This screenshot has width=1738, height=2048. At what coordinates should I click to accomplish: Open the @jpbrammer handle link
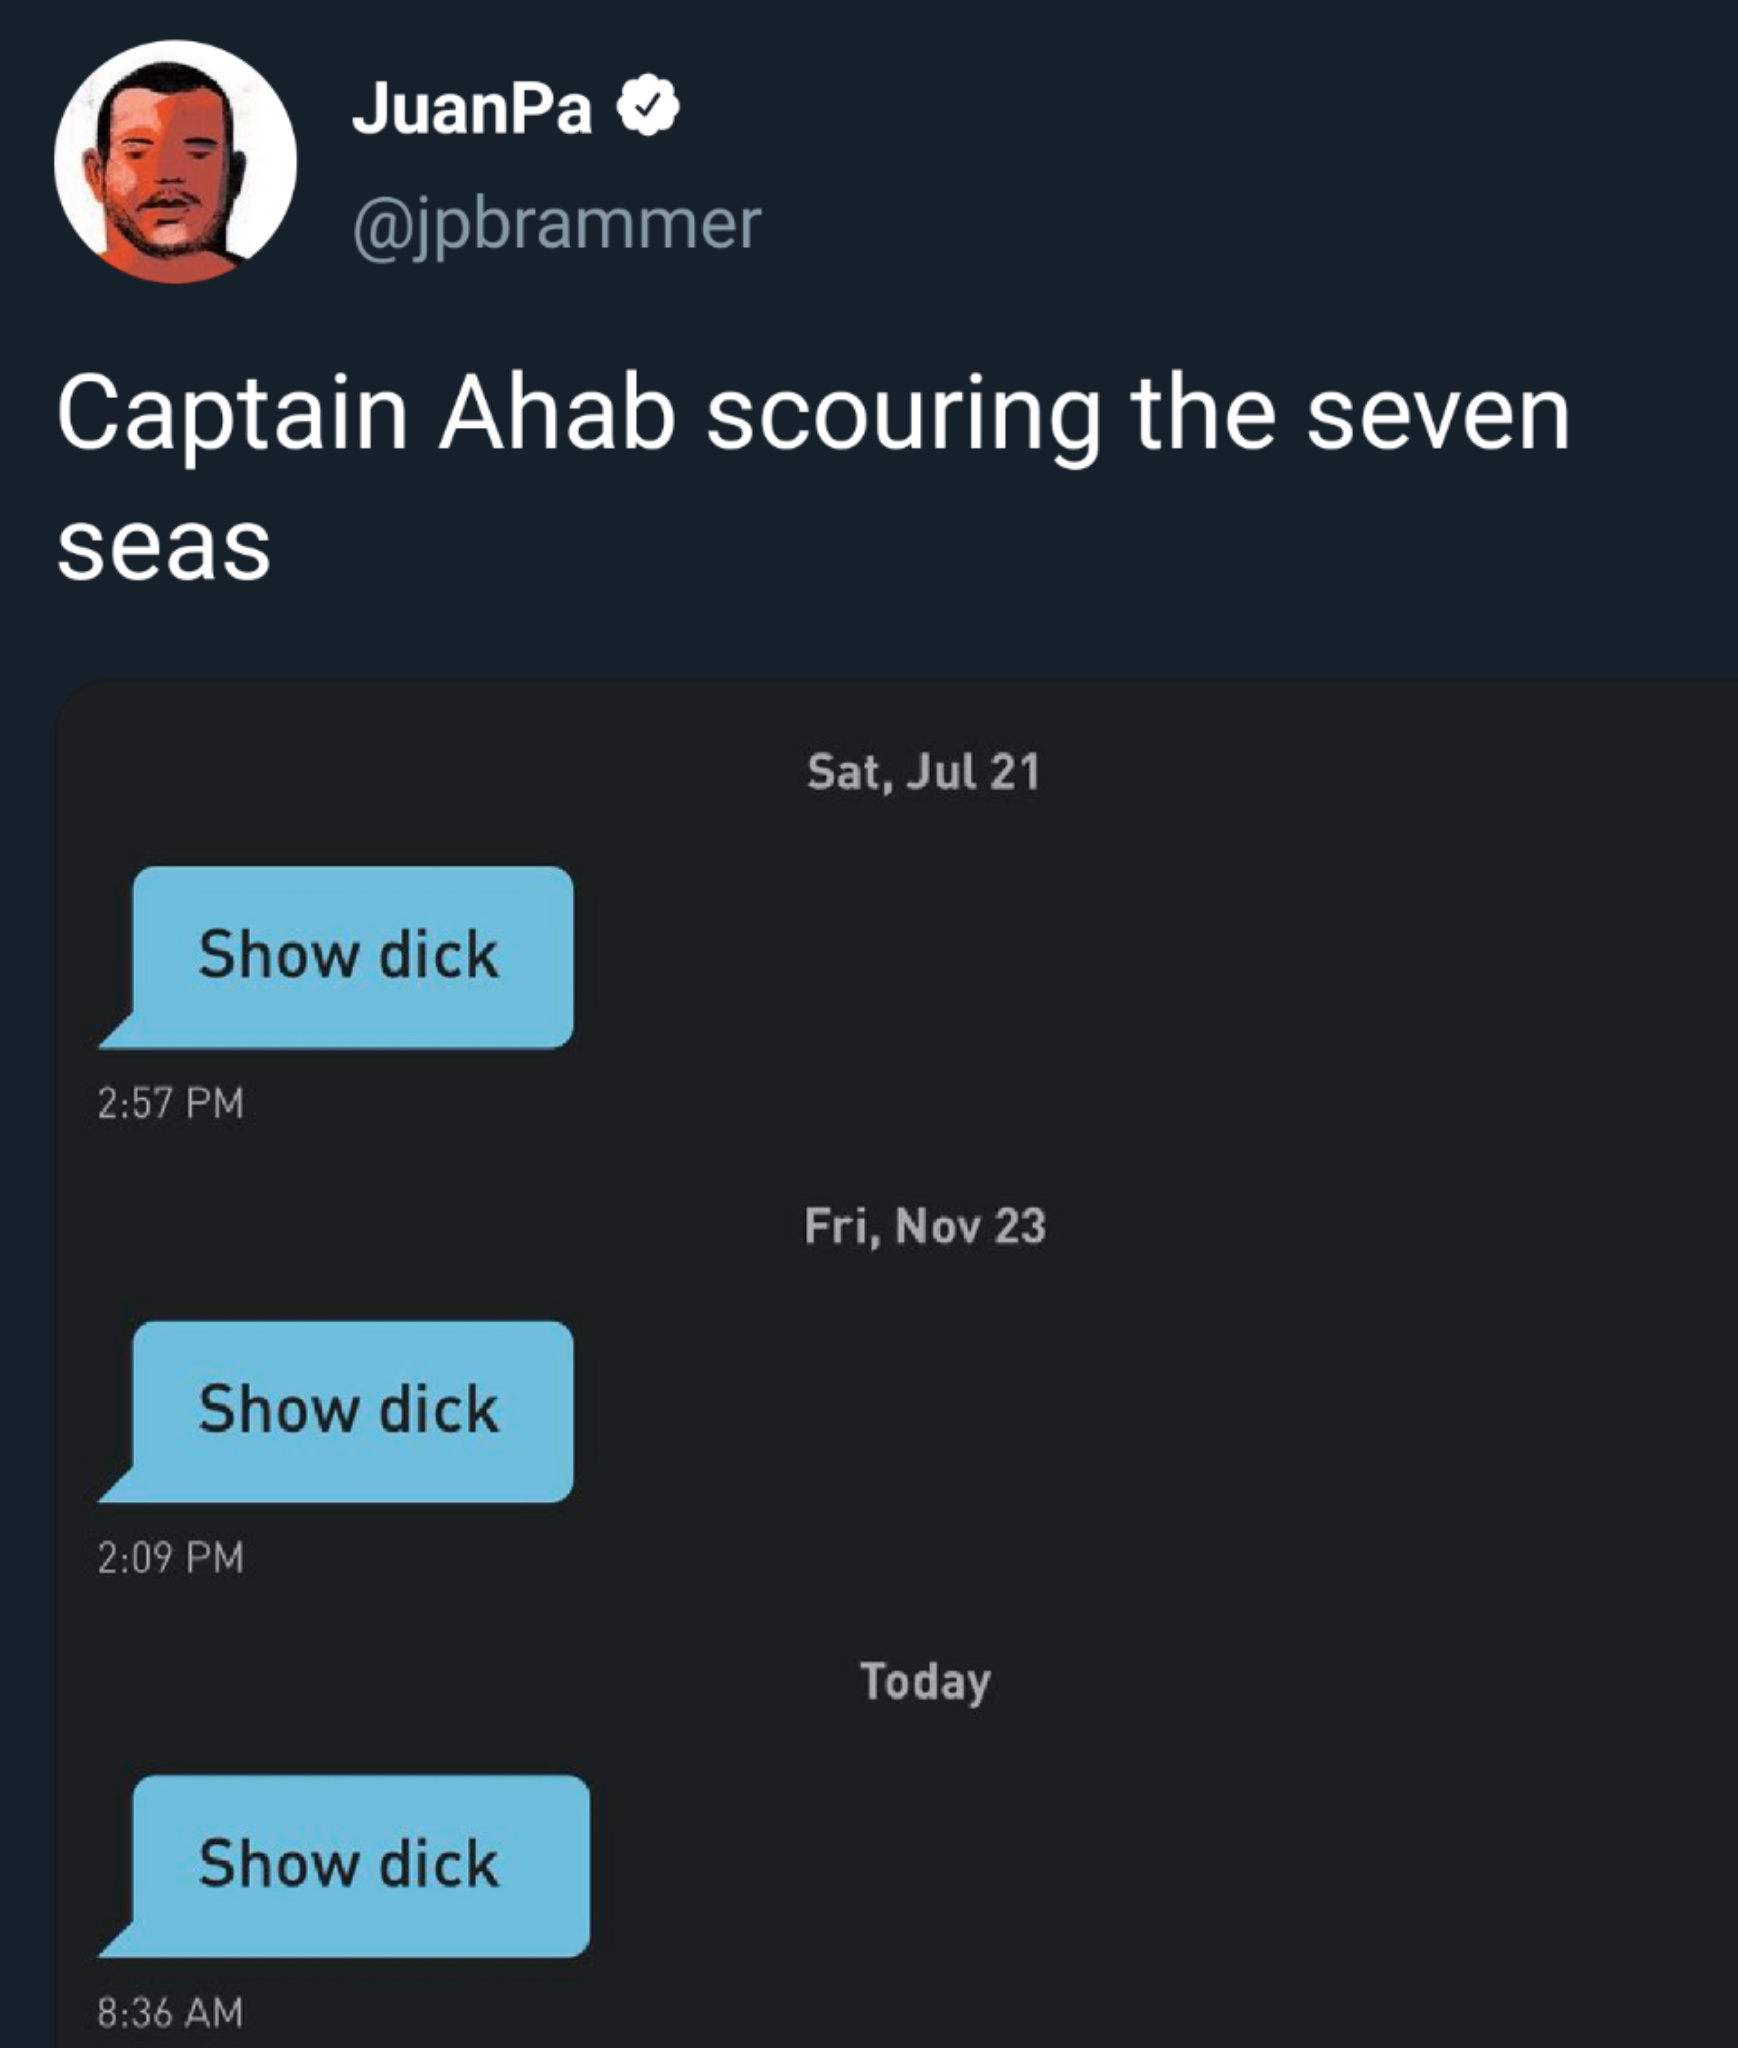tap(556, 224)
